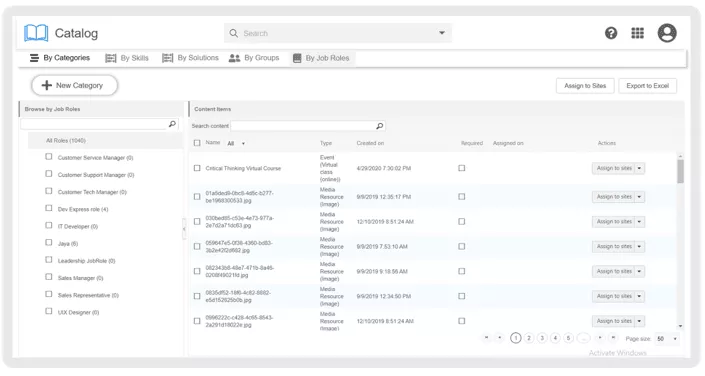This screenshot has width=705, height=376.
Task: Click the top Assign to Sites button
Action: point(585,85)
